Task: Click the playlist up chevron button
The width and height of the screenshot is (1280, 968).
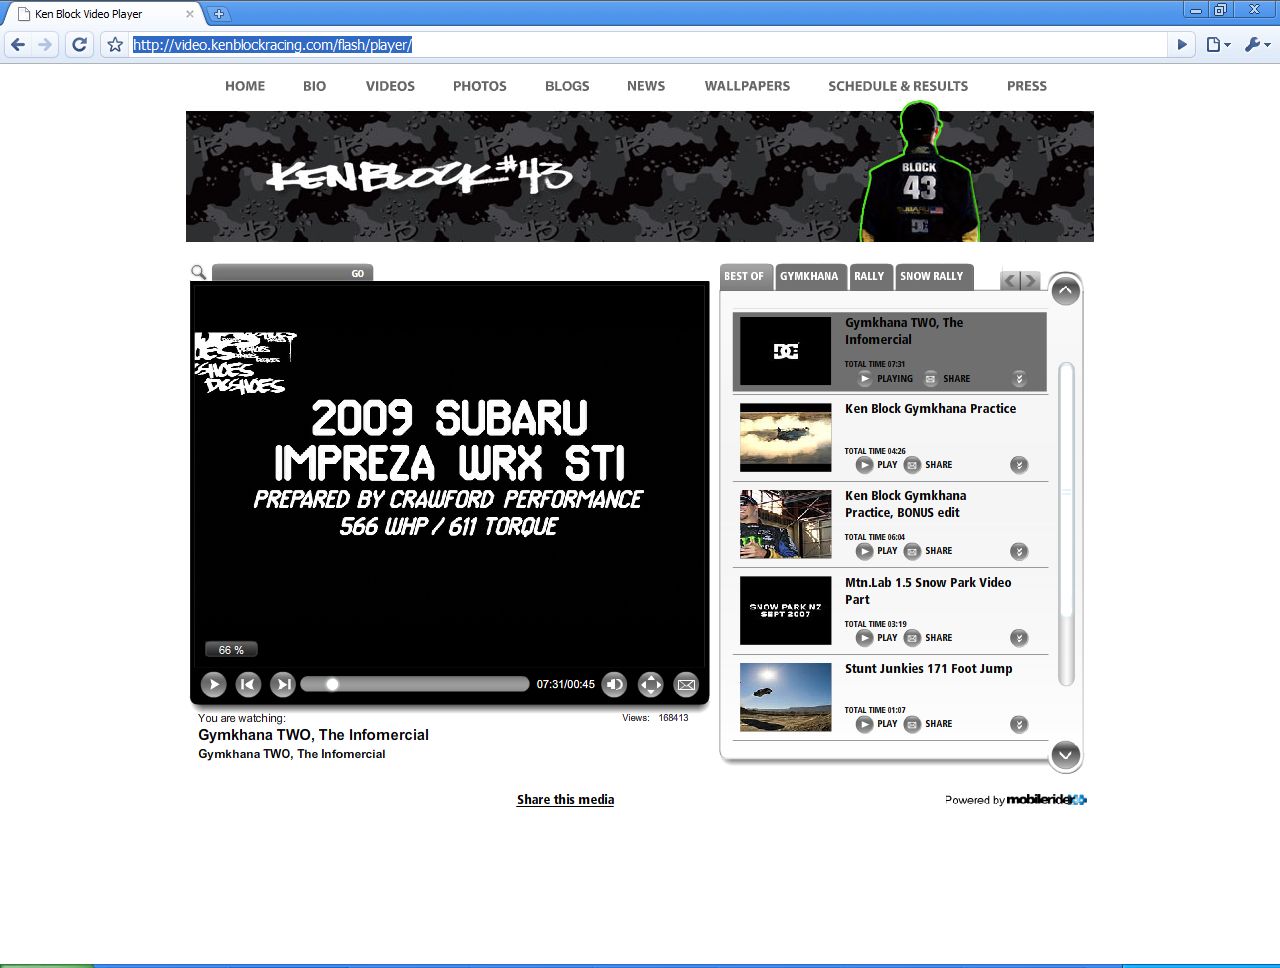Action: pyautogui.click(x=1065, y=291)
